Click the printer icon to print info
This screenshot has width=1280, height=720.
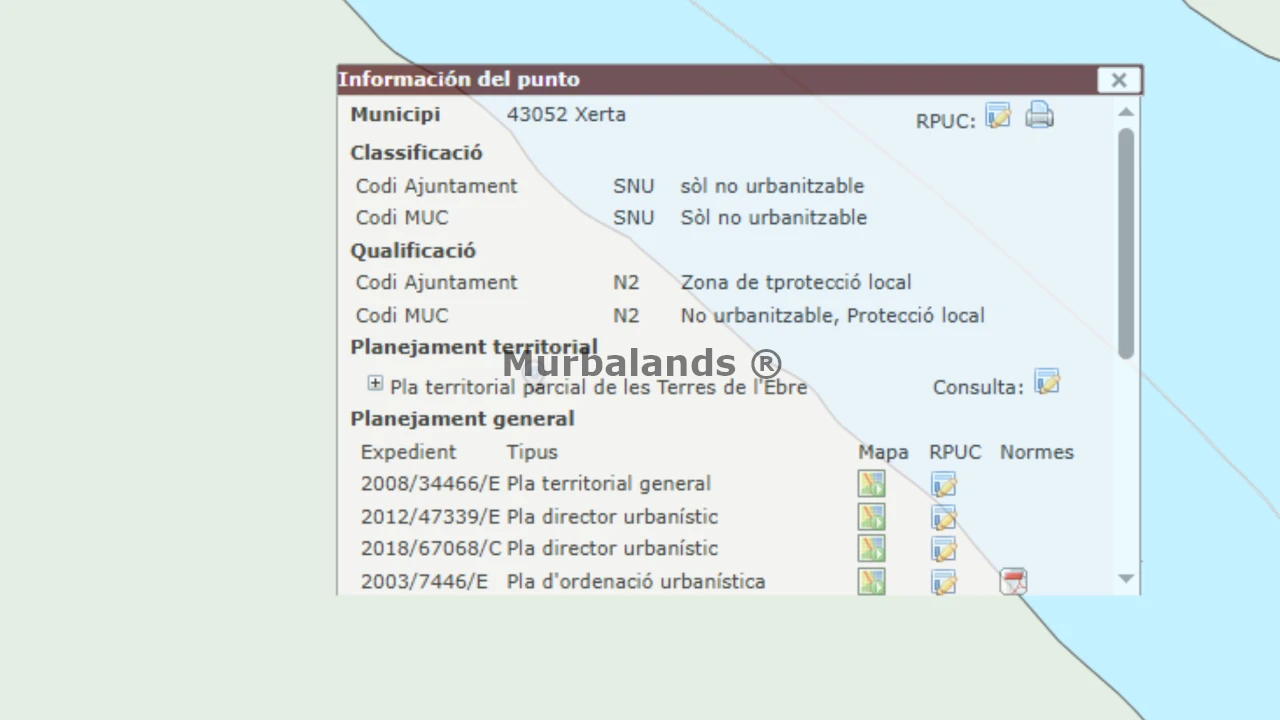coord(1039,116)
